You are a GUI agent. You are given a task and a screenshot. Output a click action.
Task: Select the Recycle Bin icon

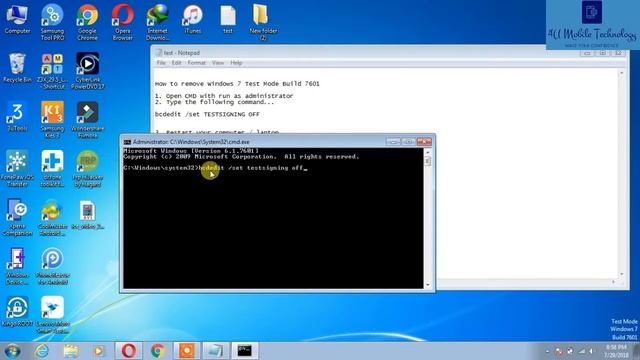point(17,68)
